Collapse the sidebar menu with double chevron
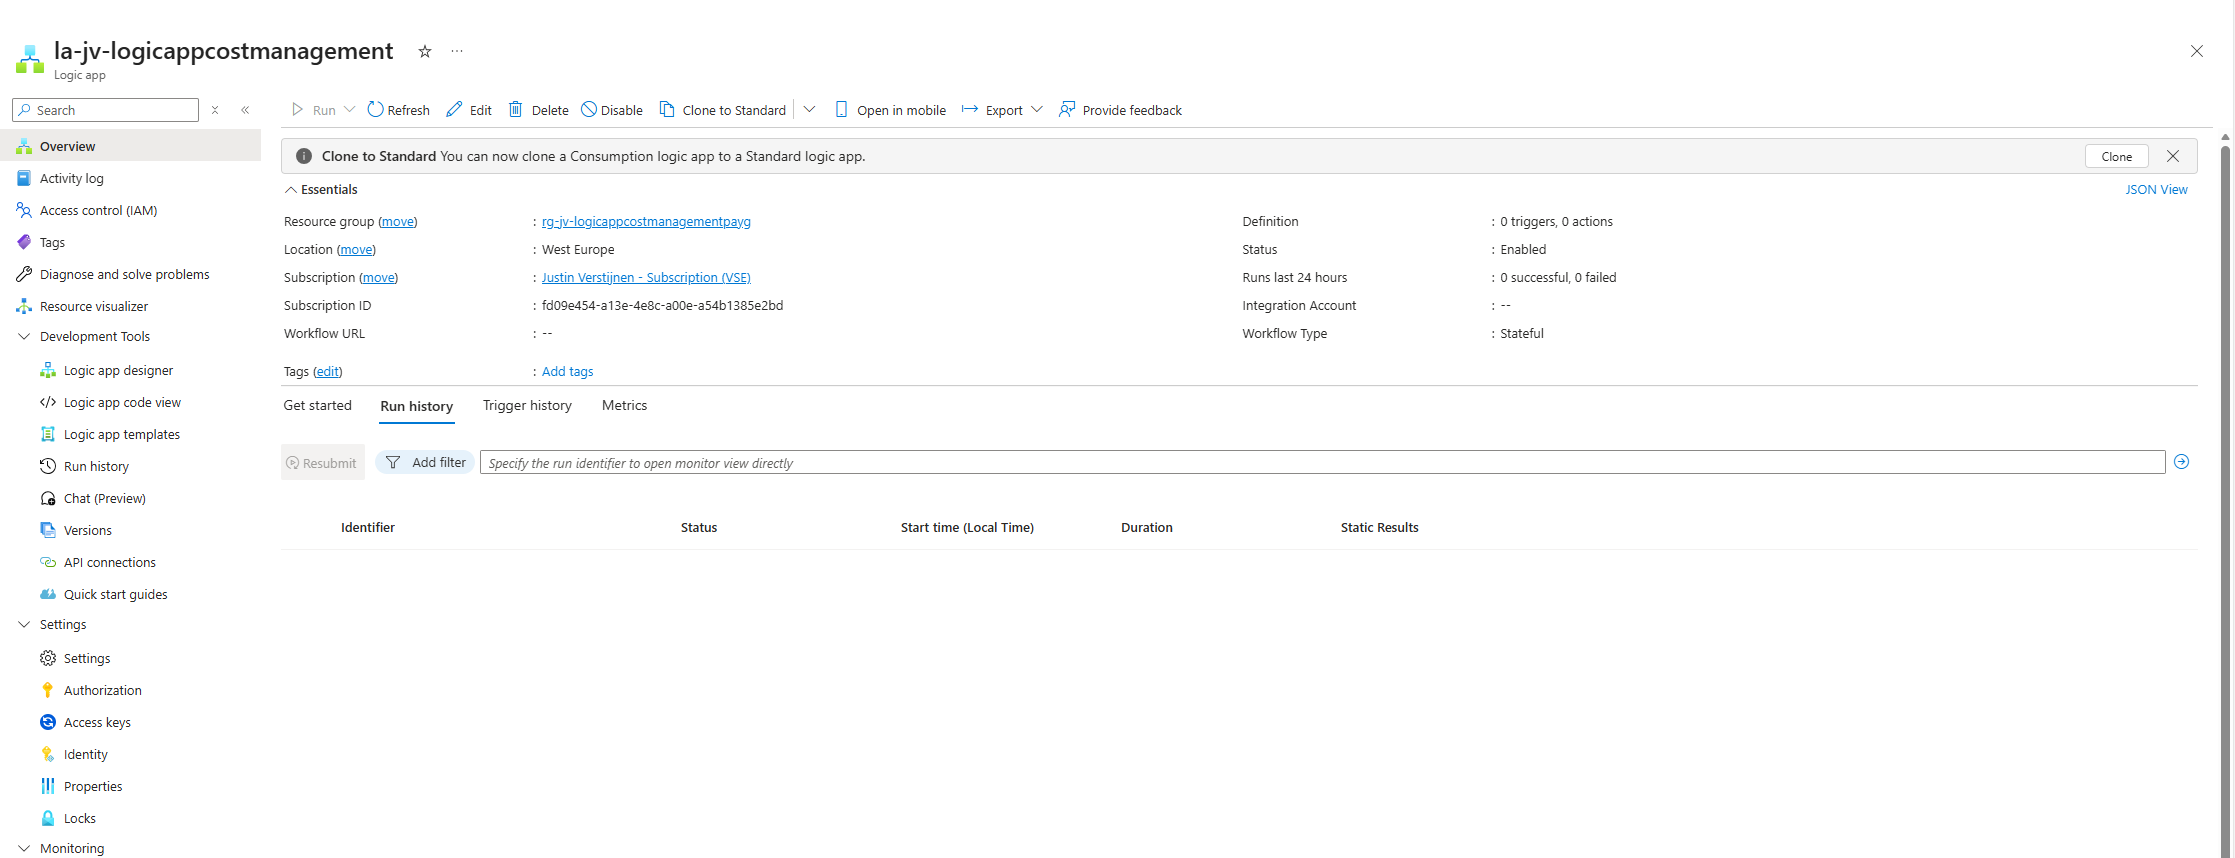 click(x=245, y=110)
